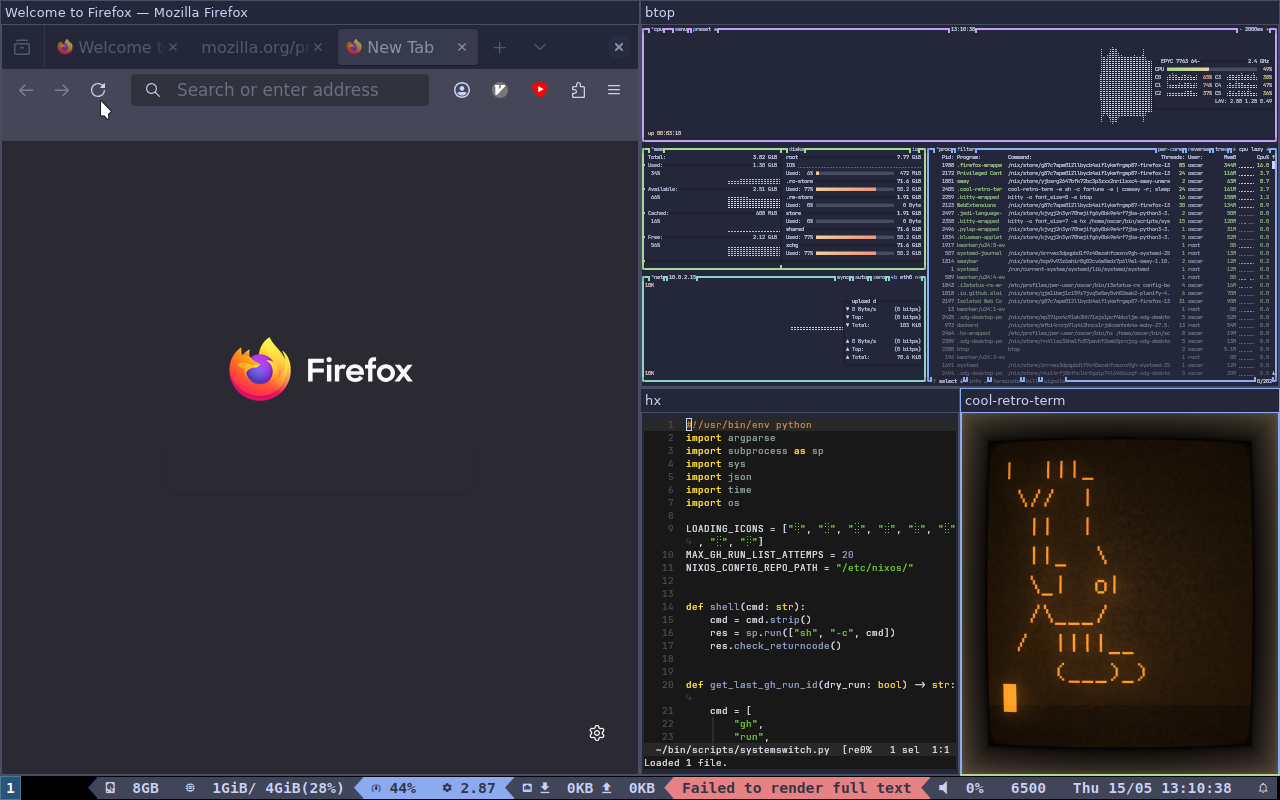Click Firefox back arrow button
The height and width of the screenshot is (800, 1280).
[x=26, y=90]
